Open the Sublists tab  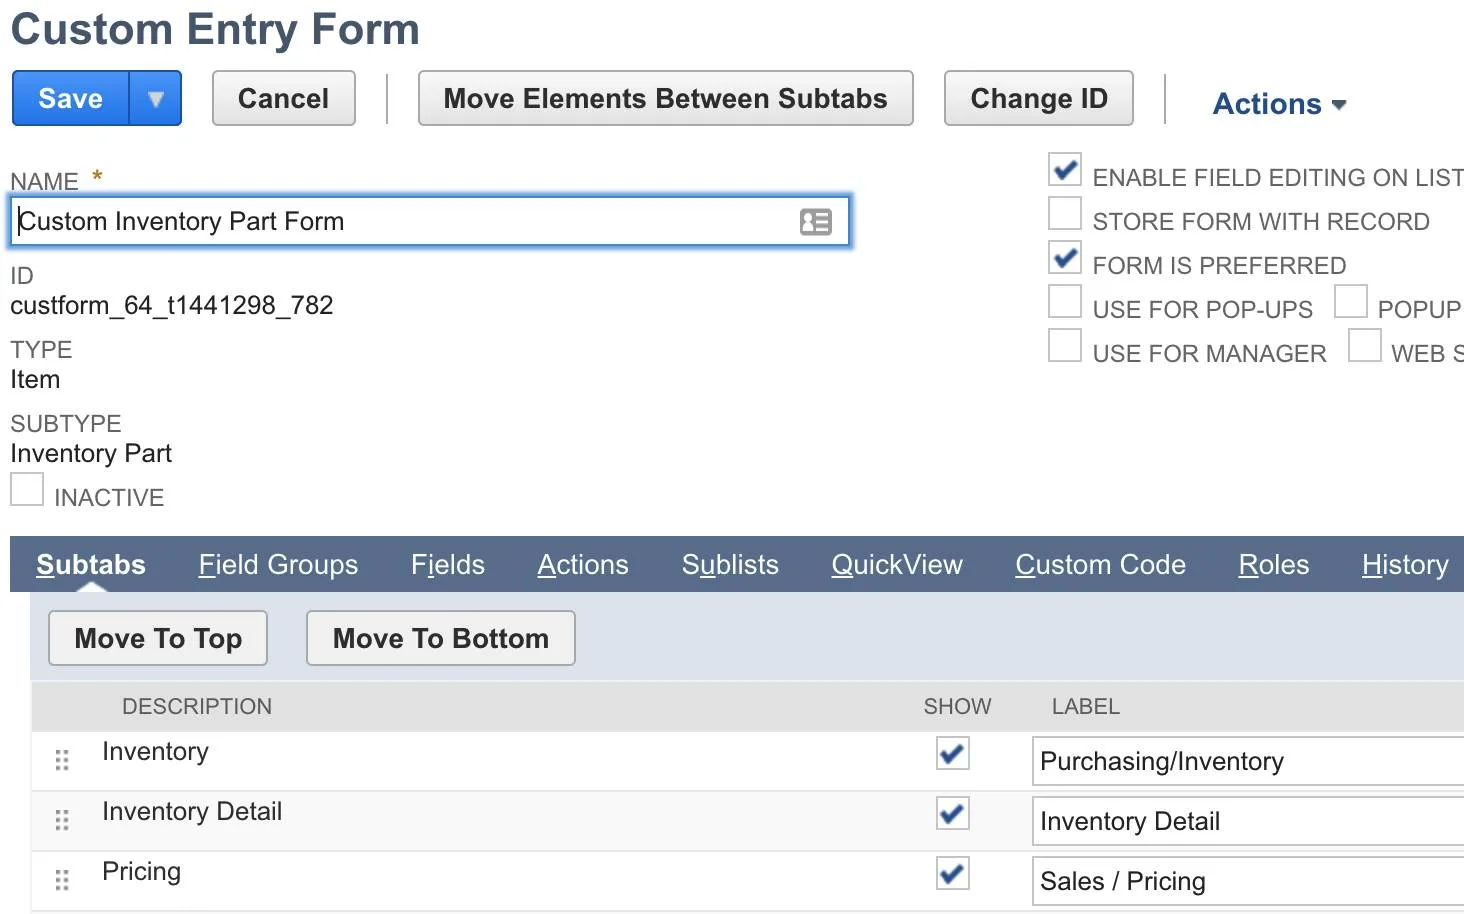click(x=730, y=564)
